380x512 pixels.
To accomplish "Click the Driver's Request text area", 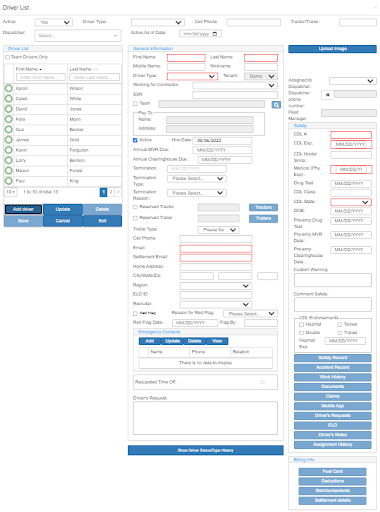I will click(x=205, y=418).
